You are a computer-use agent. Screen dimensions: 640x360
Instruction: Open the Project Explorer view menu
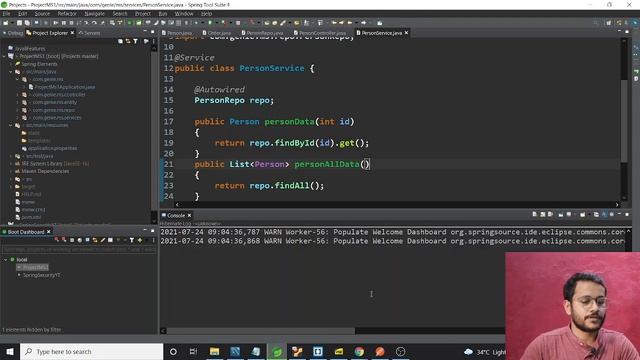click(x=153, y=41)
